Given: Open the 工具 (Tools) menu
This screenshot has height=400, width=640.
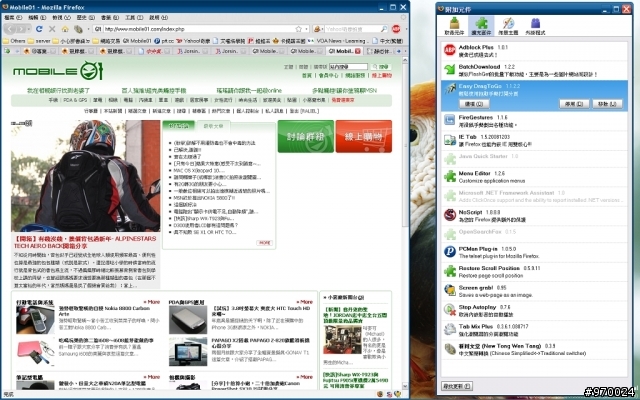Looking at the screenshot, I should pos(134,18).
